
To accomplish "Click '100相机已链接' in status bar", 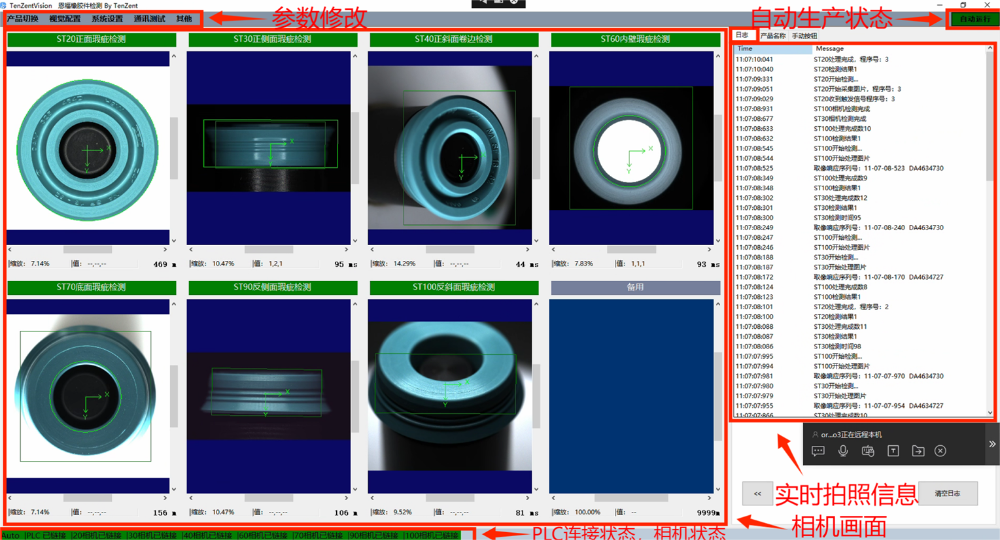I will click(432, 536).
